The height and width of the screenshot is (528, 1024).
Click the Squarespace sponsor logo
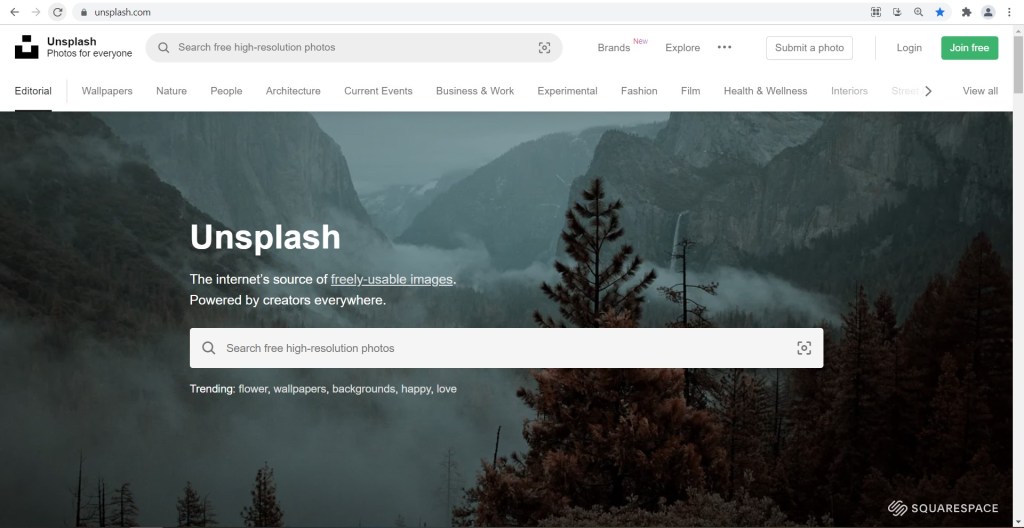tap(943, 508)
